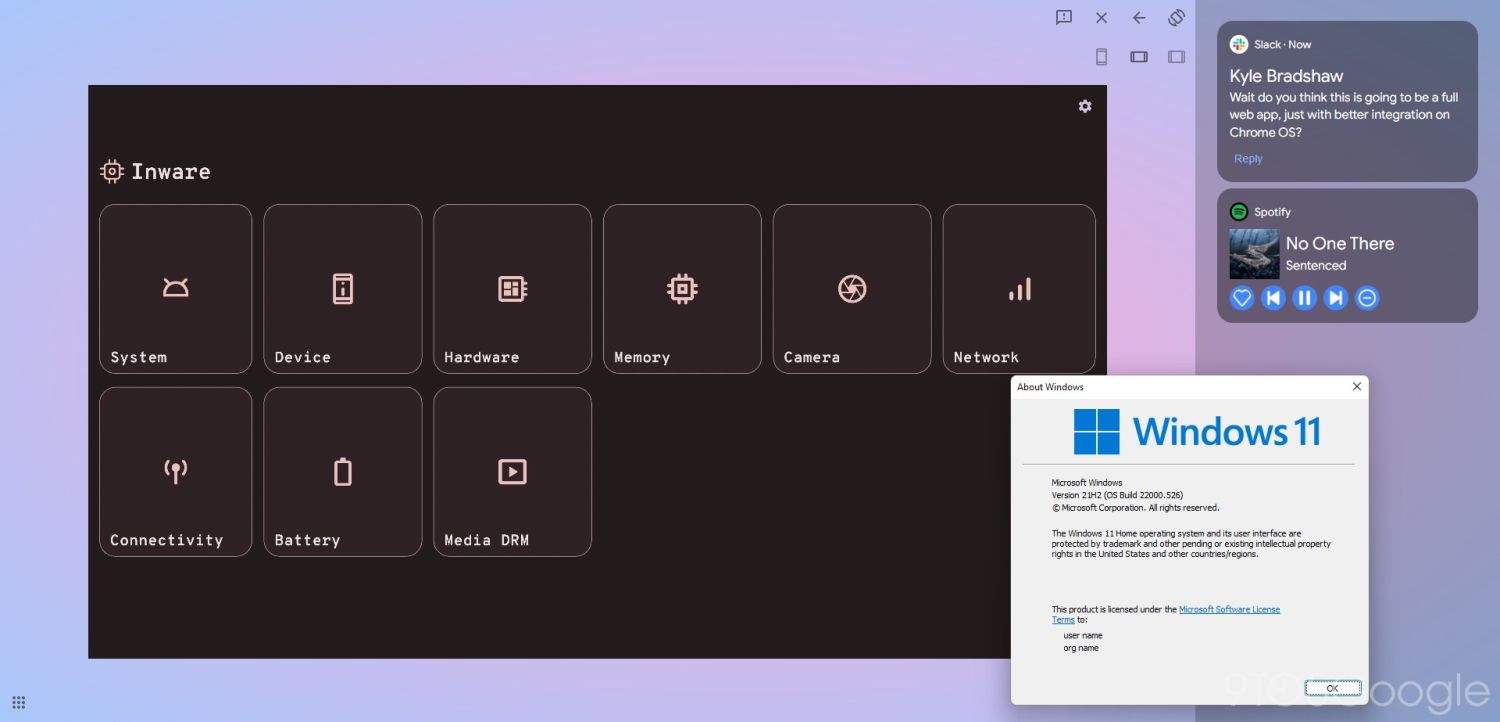
Task: Open the Hardware info tile
Action: click(x=512, y=289)
